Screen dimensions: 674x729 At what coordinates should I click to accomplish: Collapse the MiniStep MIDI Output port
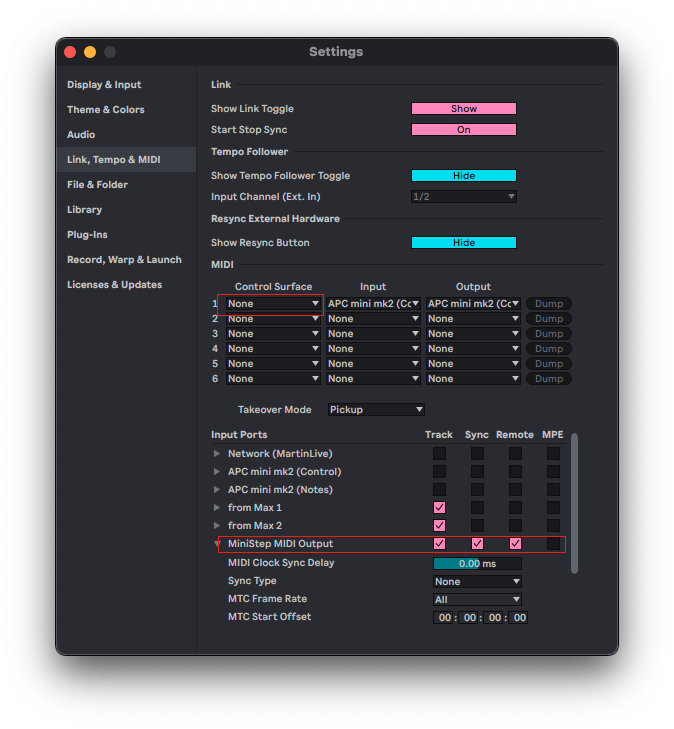pyautogui.click(x=217, y=544)
